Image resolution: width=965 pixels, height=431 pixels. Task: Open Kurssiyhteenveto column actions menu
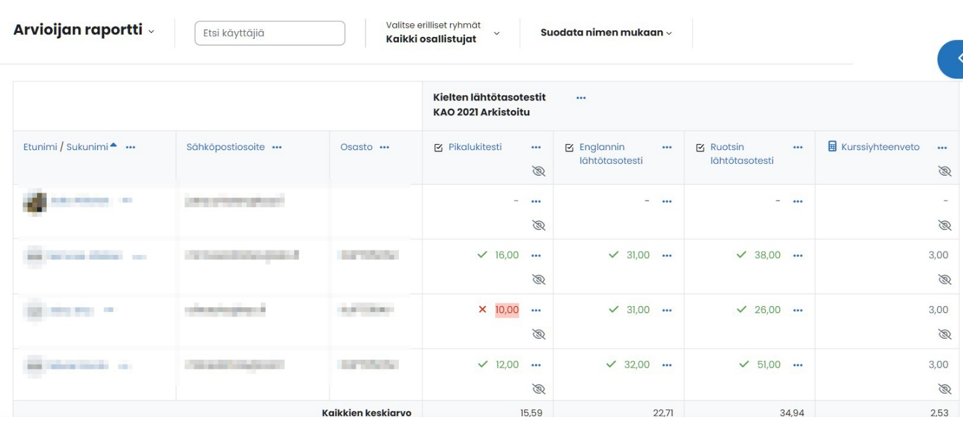click(942, 148)
